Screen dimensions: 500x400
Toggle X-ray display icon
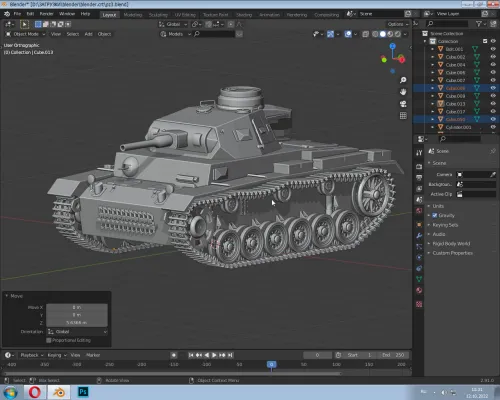[x=366, y=34]
